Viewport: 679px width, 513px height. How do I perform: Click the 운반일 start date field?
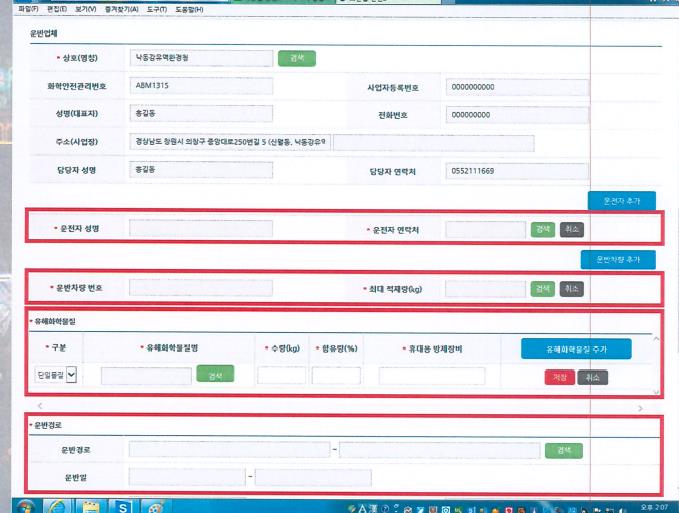pos(187,477)
